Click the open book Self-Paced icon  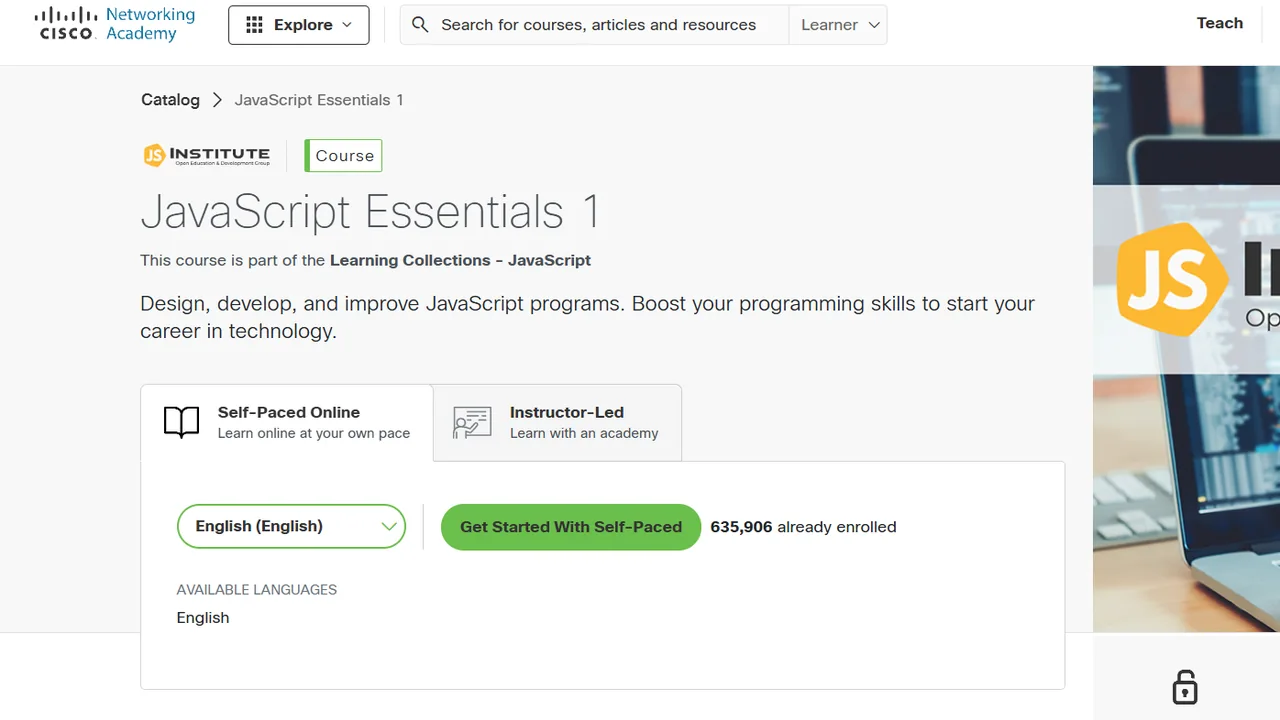181,422
